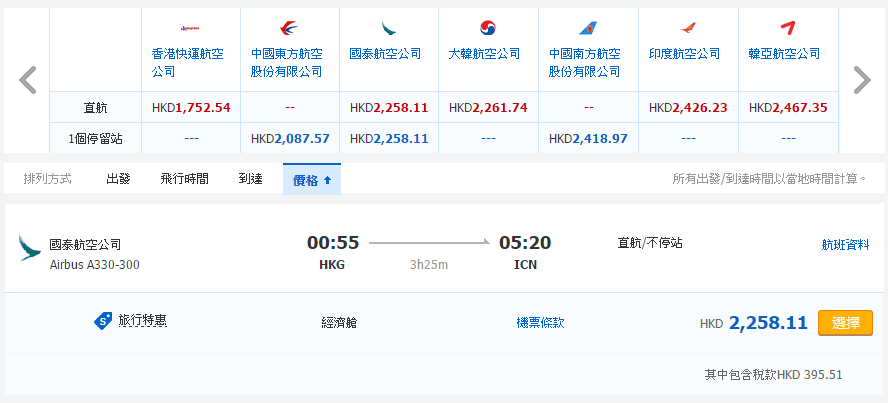Show more airlines with the next arrow
Viewport: 888px width, 403px height.
point(861,80)
